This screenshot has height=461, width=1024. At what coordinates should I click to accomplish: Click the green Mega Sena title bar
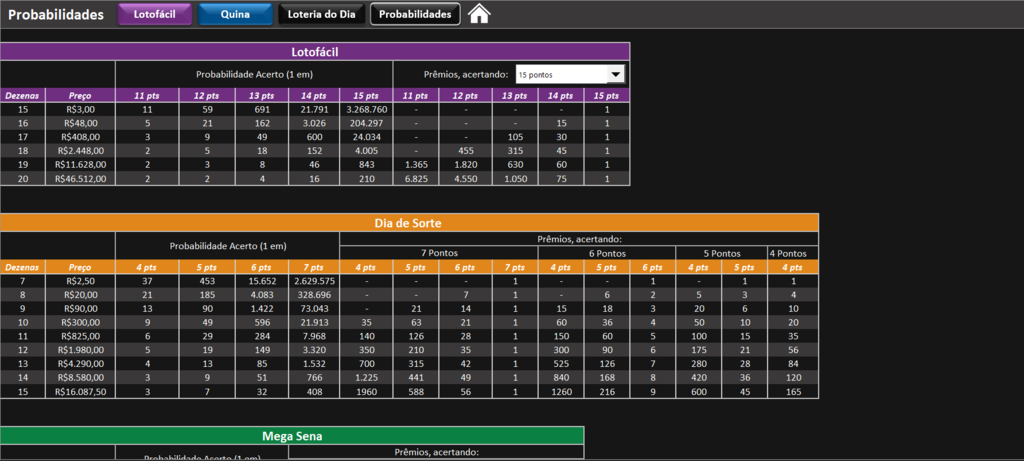coord(292,436)
